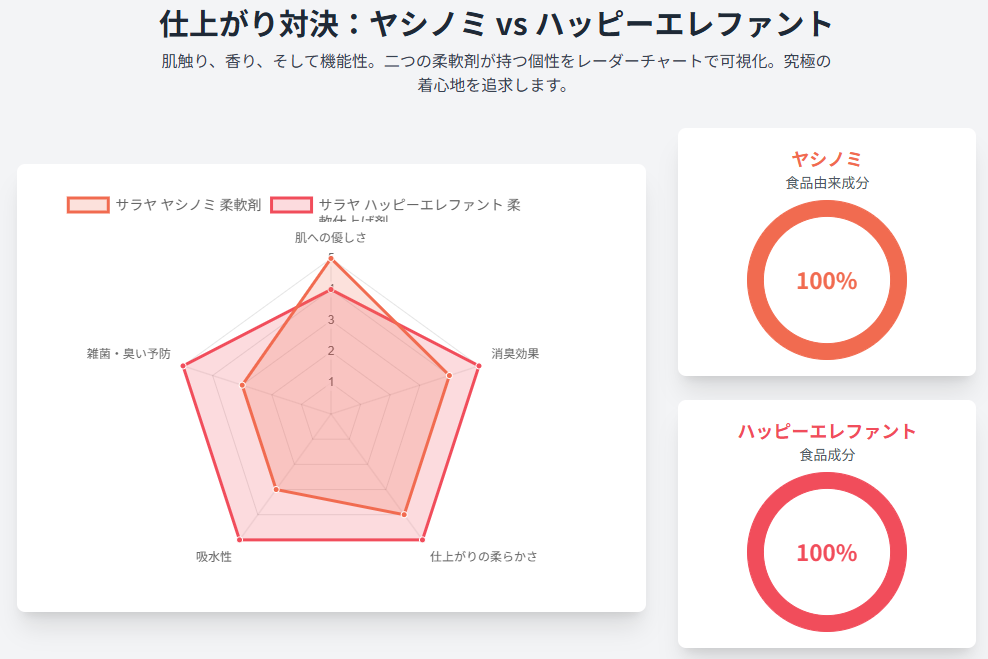This screenshot has height=659, width=988.
Task: Toggle the サラヤ ハッピーエレファント legend swatch
Action: pos(291,205)
